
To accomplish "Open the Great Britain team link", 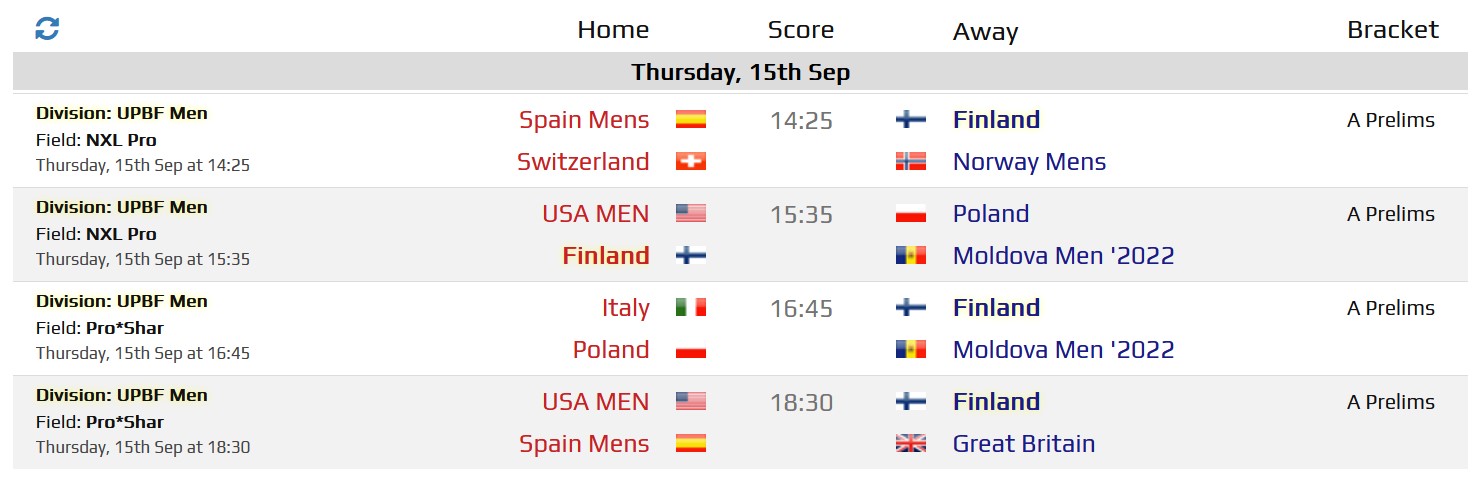I will pos(1024,443).
